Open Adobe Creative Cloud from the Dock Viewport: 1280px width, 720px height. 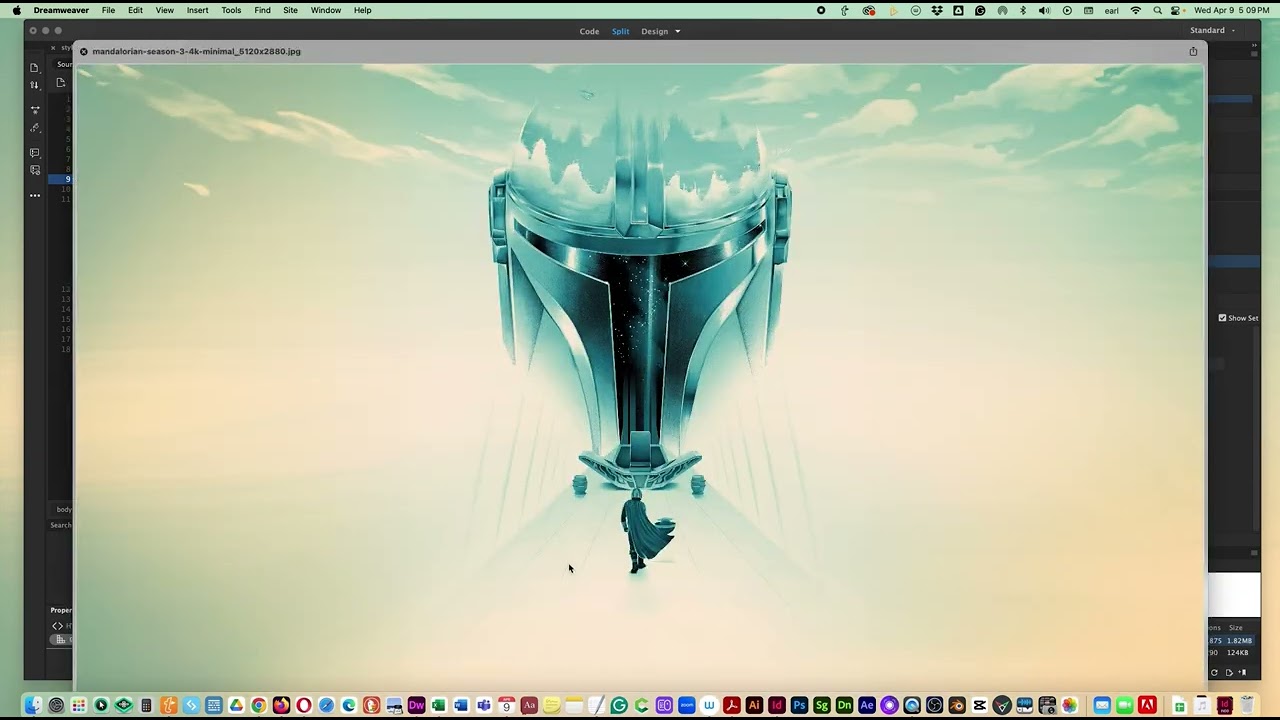tap(1147, 705)
